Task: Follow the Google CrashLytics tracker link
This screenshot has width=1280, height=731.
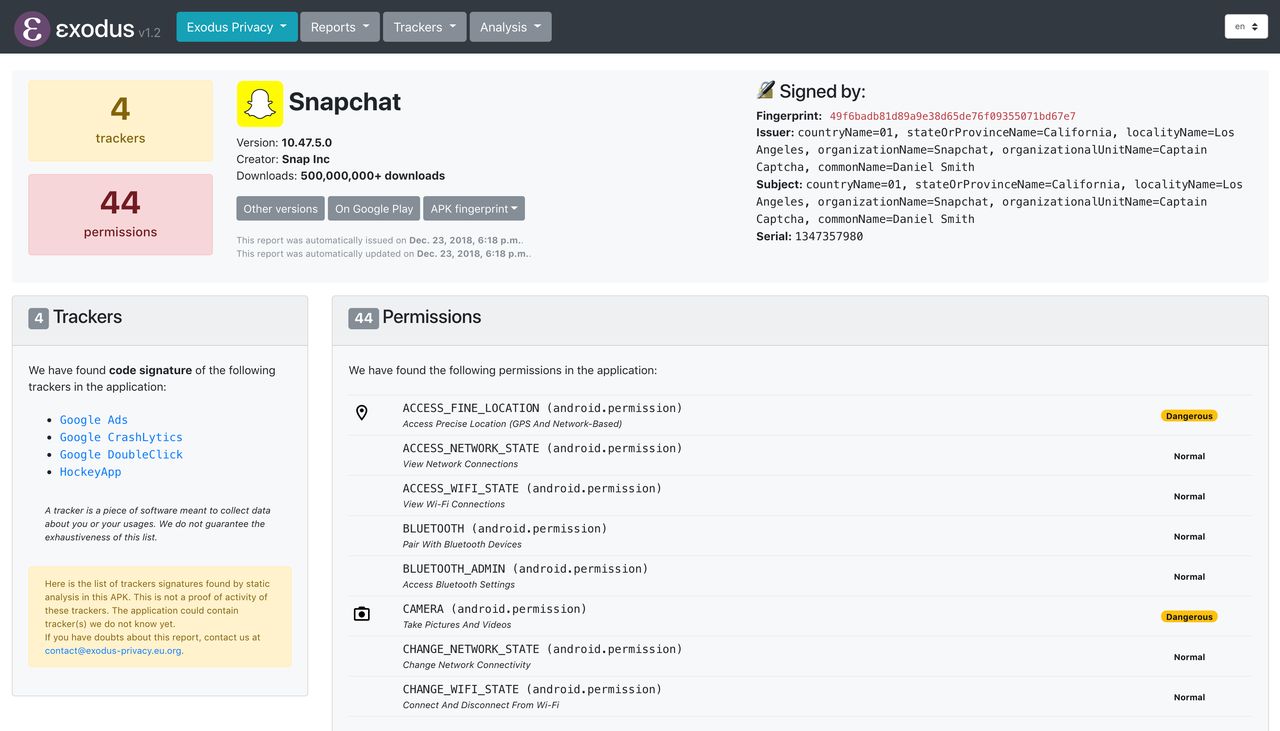Action: coord(120,437)
